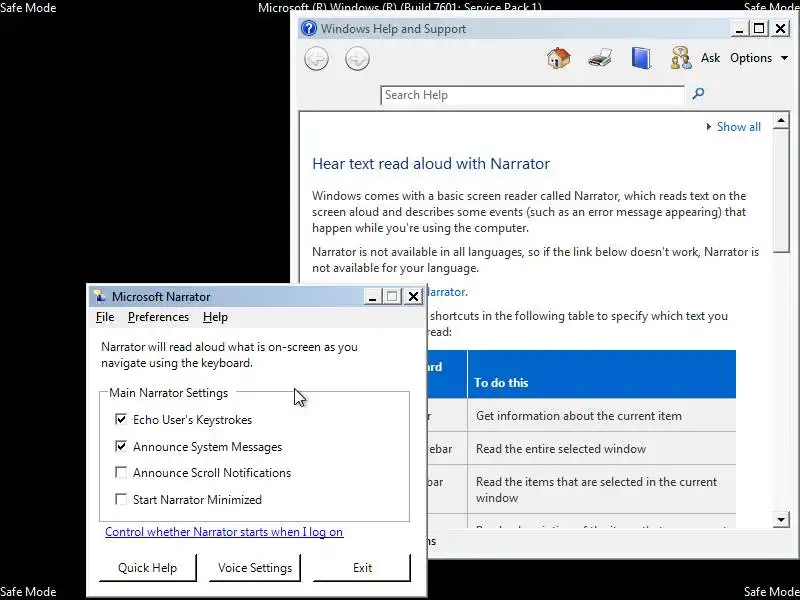Click the Help window vertical scrollbar thumb
Image resolution: width=800 pixels, height=600 pixels.
click(x=781, y=190)
